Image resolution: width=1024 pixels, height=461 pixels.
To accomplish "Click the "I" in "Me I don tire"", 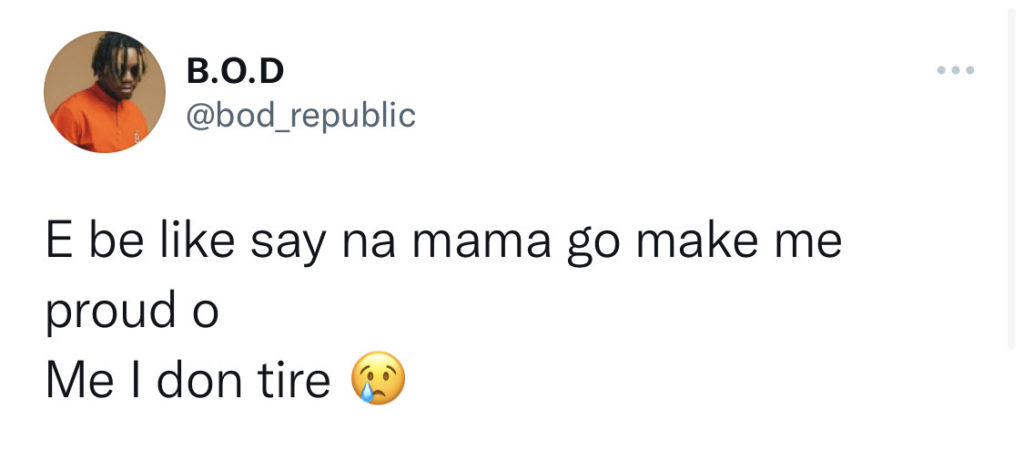I will tap(135, 381).
